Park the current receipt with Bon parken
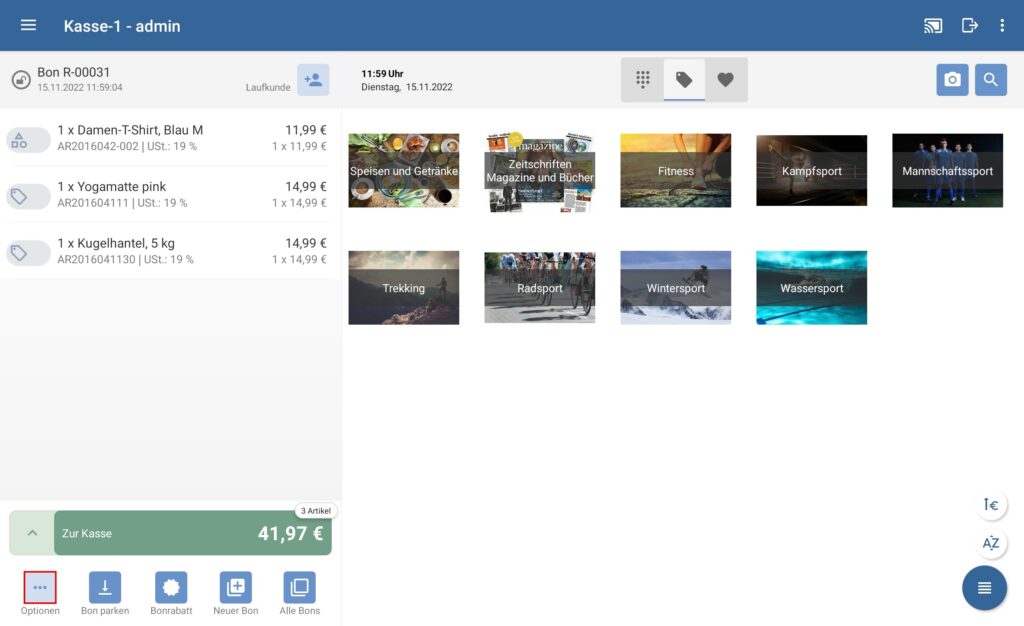 105,588
